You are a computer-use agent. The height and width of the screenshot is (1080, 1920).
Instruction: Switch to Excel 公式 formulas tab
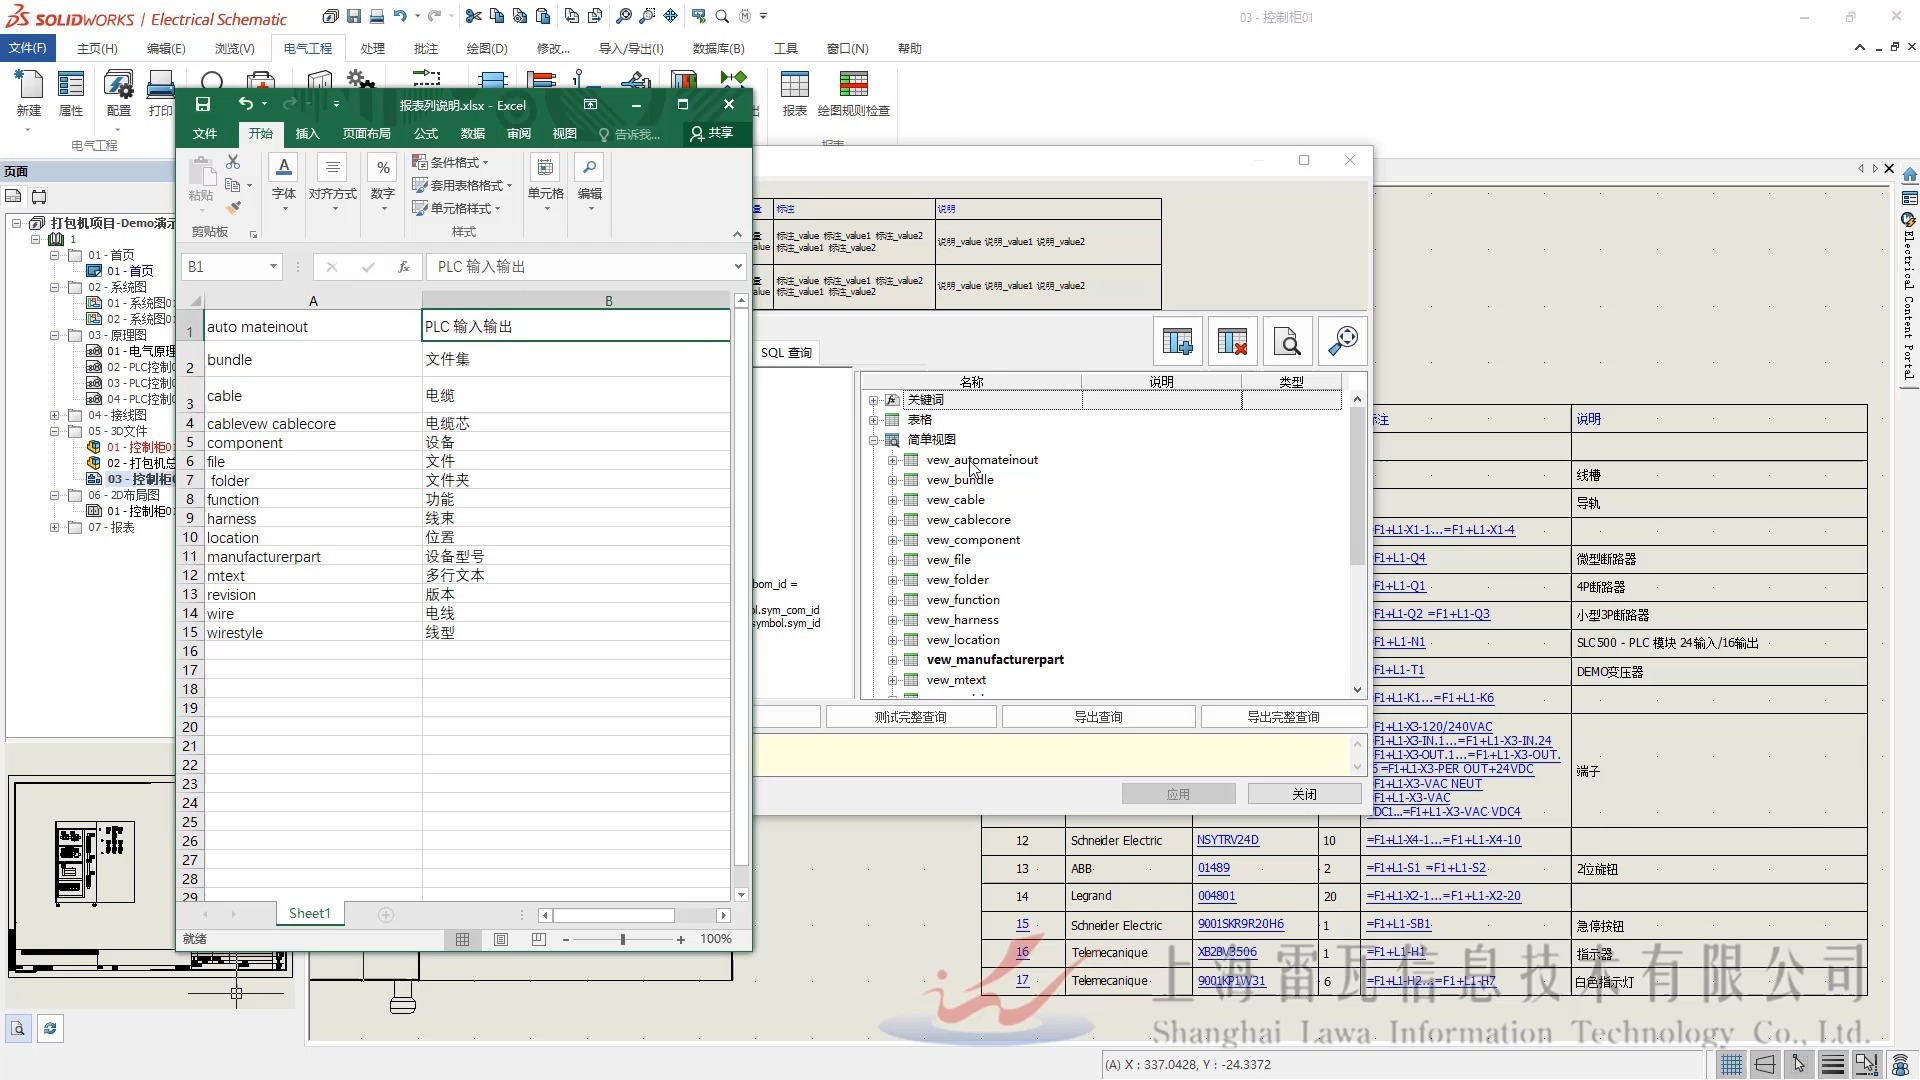click(x=426, y=133)
